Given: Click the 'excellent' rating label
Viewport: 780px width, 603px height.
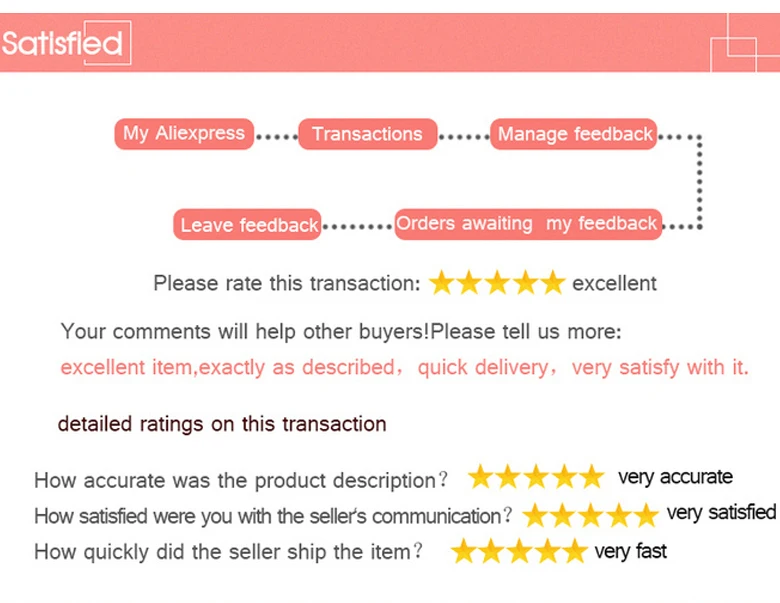Looking at the screenshot, I should point(614,283).
